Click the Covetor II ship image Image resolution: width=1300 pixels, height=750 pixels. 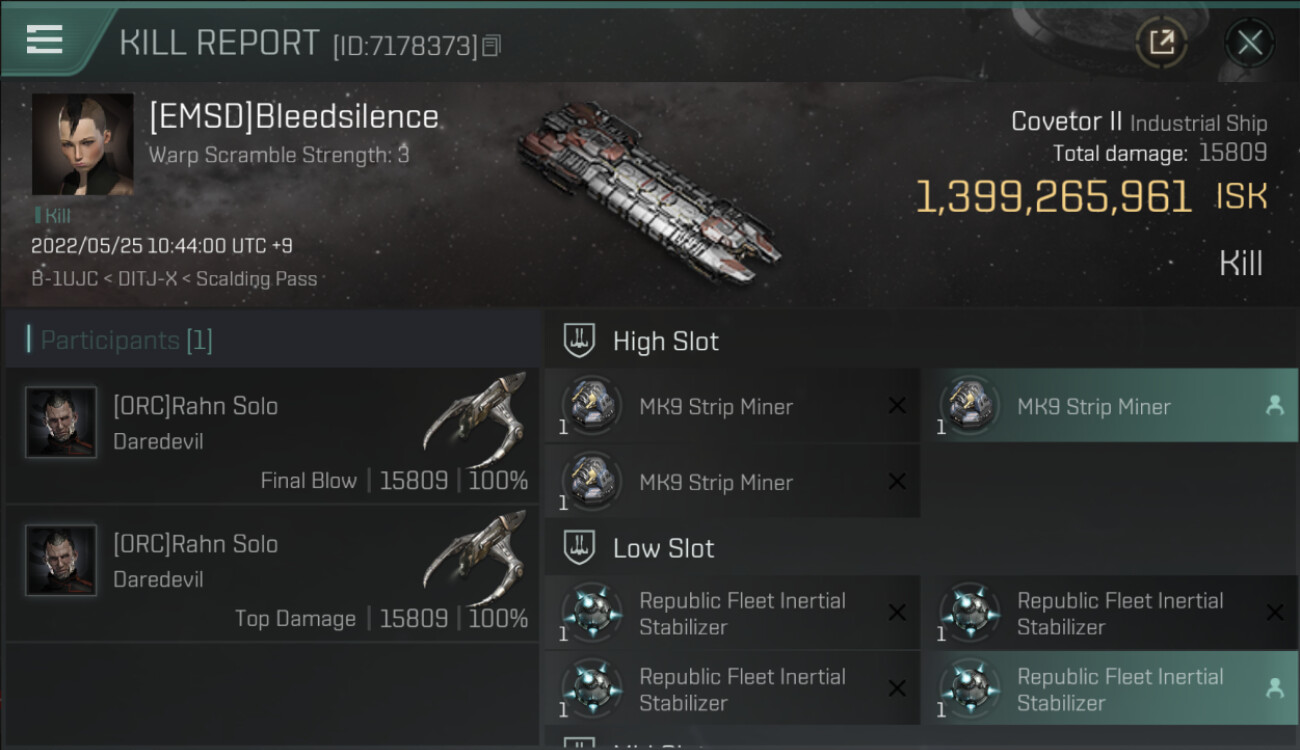pos(648,195)
